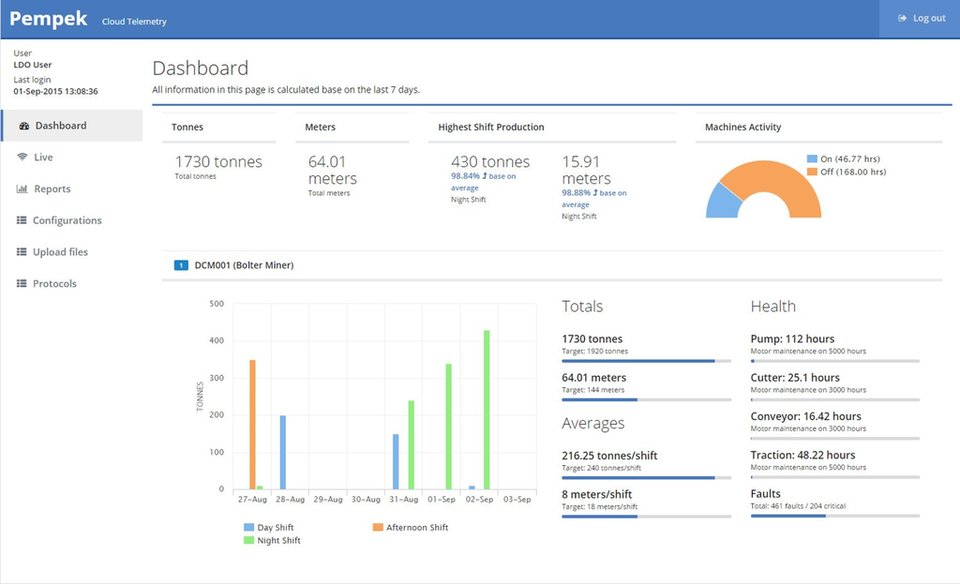Click the Protocols list icon
960x584 pixels.
point(22,284)
